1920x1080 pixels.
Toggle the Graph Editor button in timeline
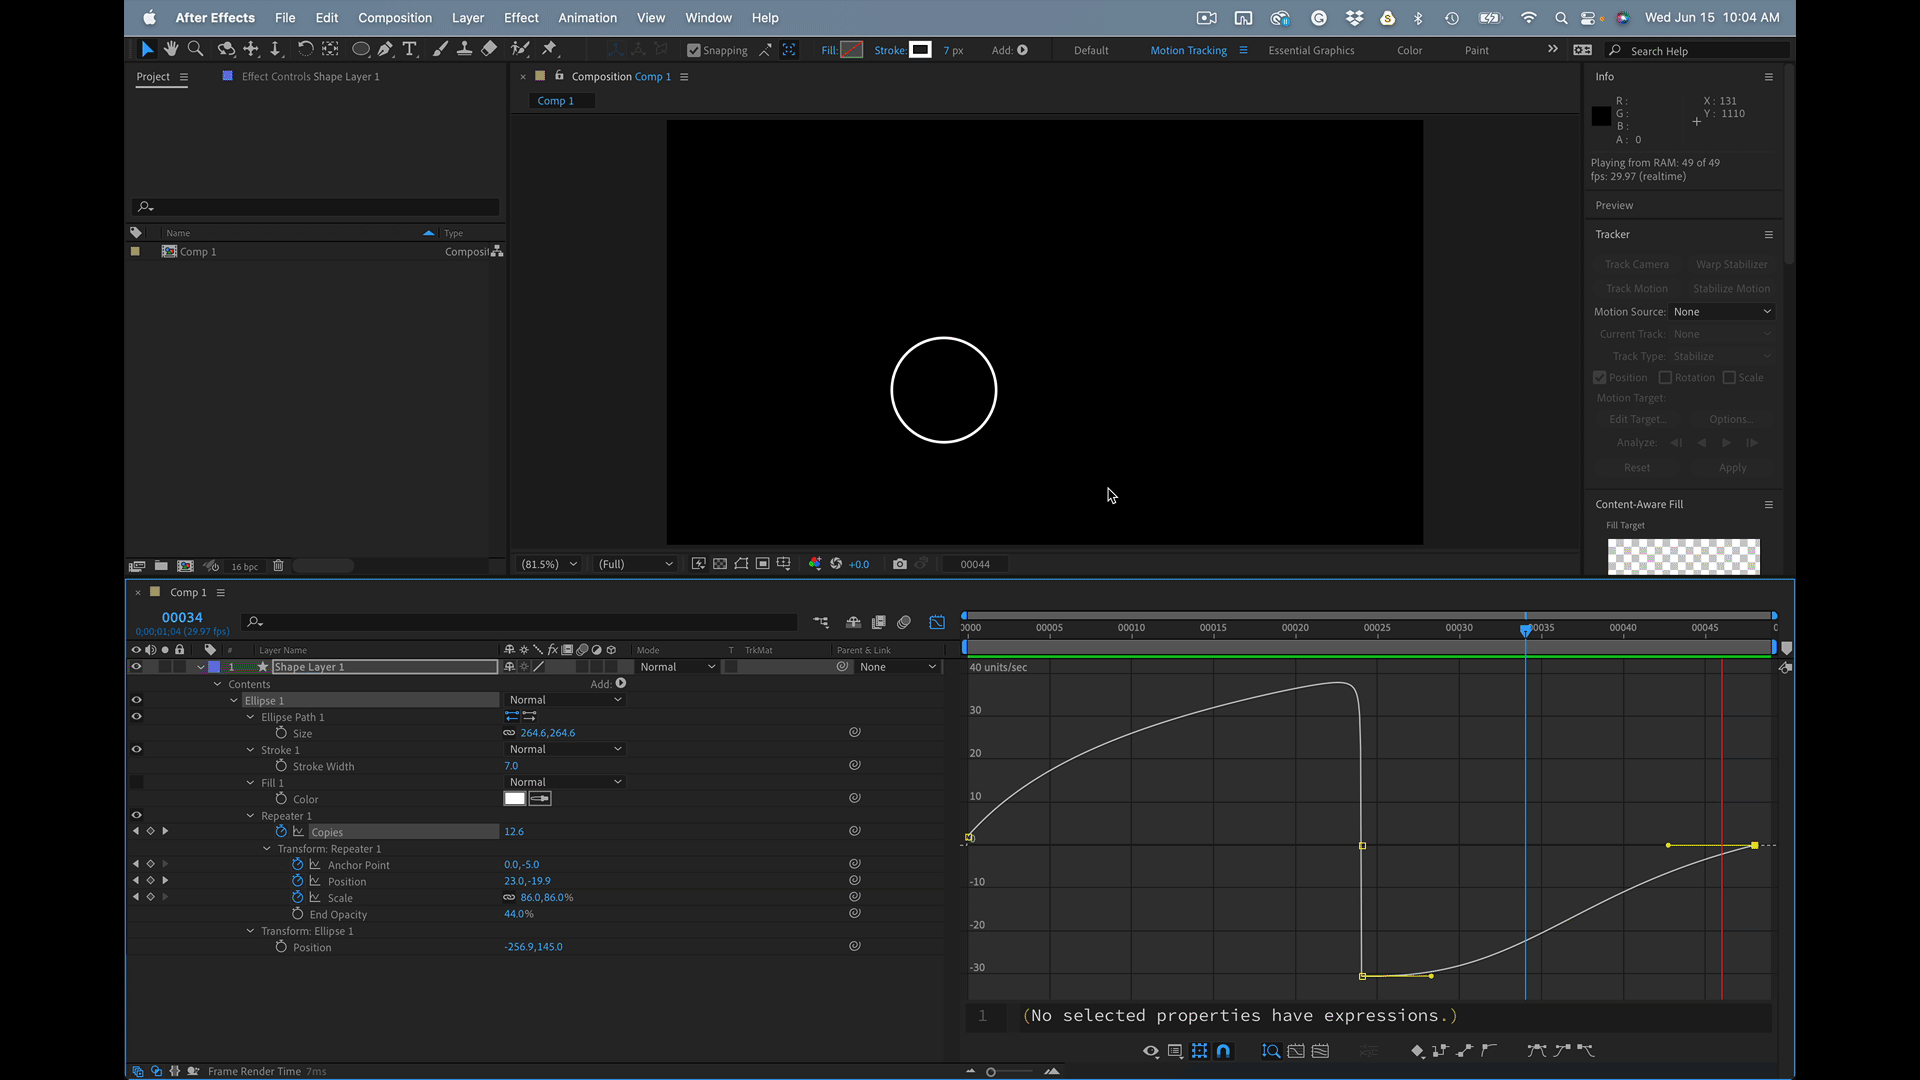[937, 622]
